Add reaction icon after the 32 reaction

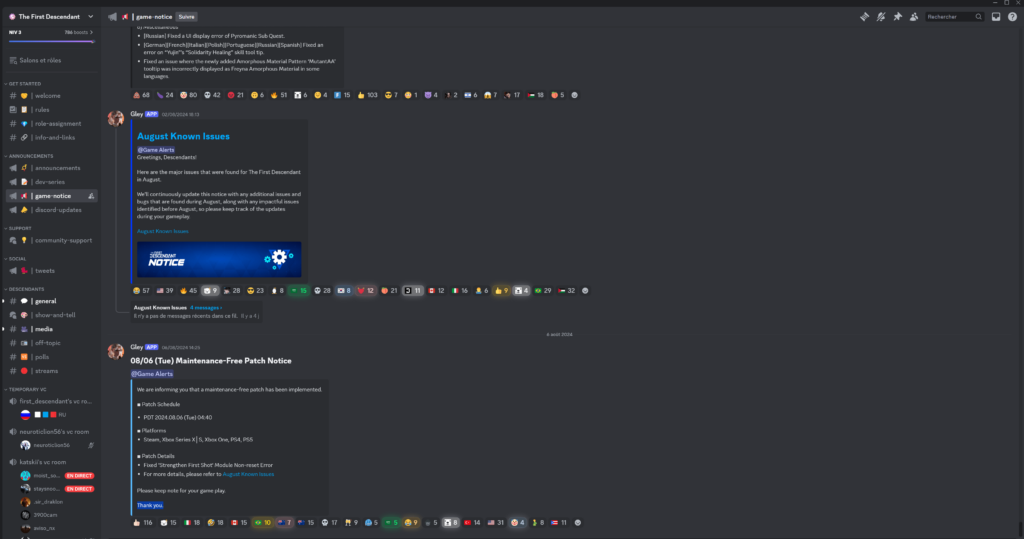click(585, 291)
